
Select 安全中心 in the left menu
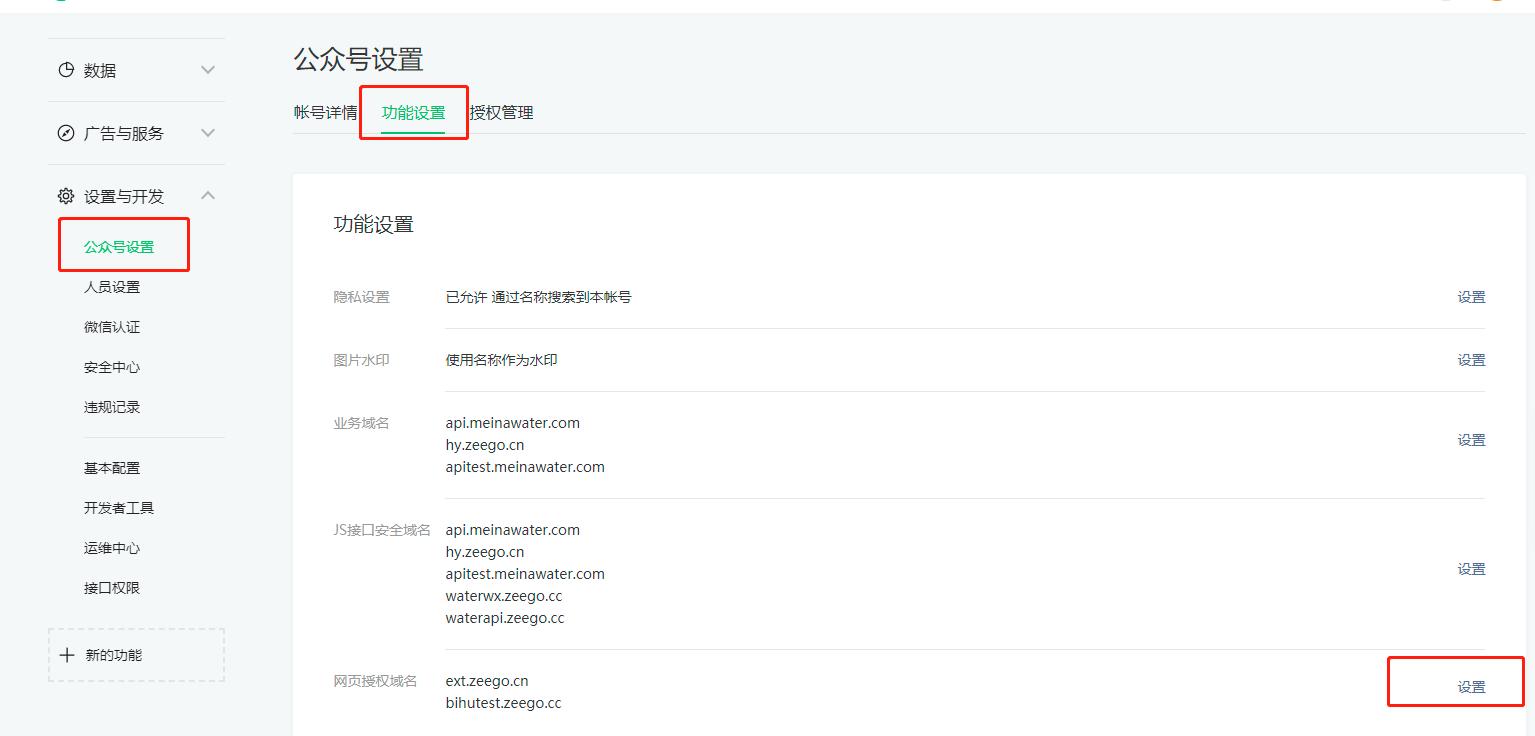[112, 367]
